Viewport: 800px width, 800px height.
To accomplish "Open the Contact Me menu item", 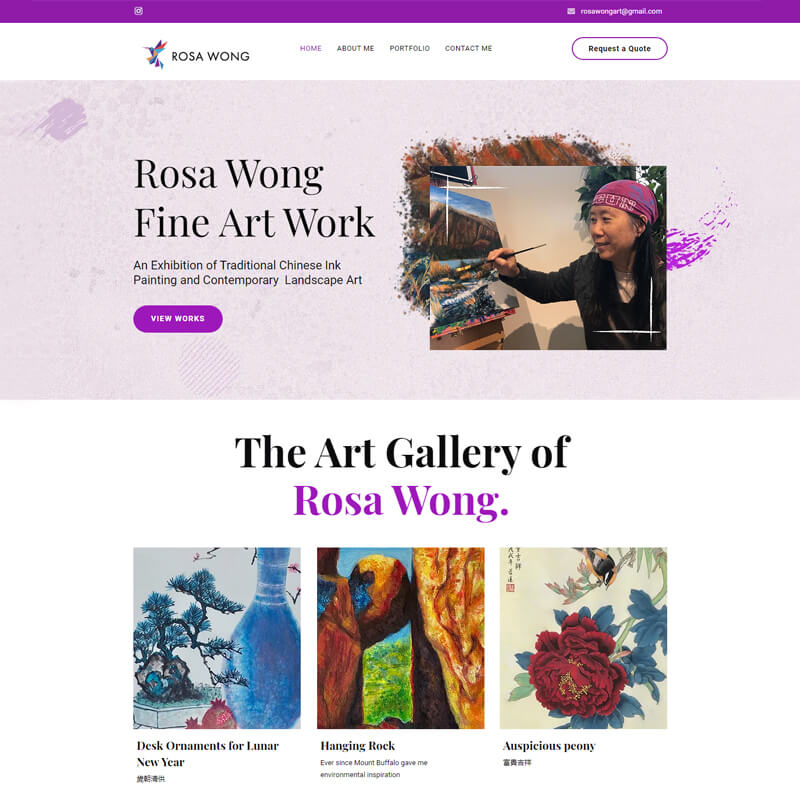I will 468,48.
